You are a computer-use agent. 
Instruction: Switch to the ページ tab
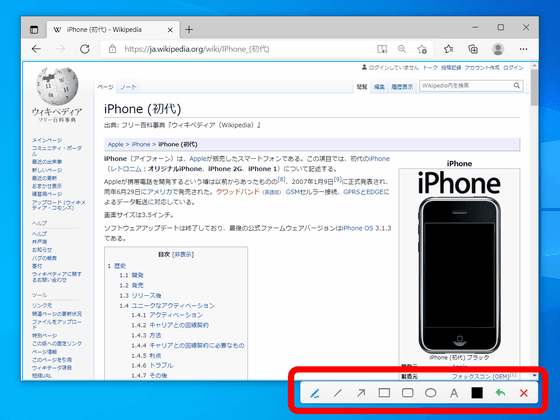click(105, 87)
